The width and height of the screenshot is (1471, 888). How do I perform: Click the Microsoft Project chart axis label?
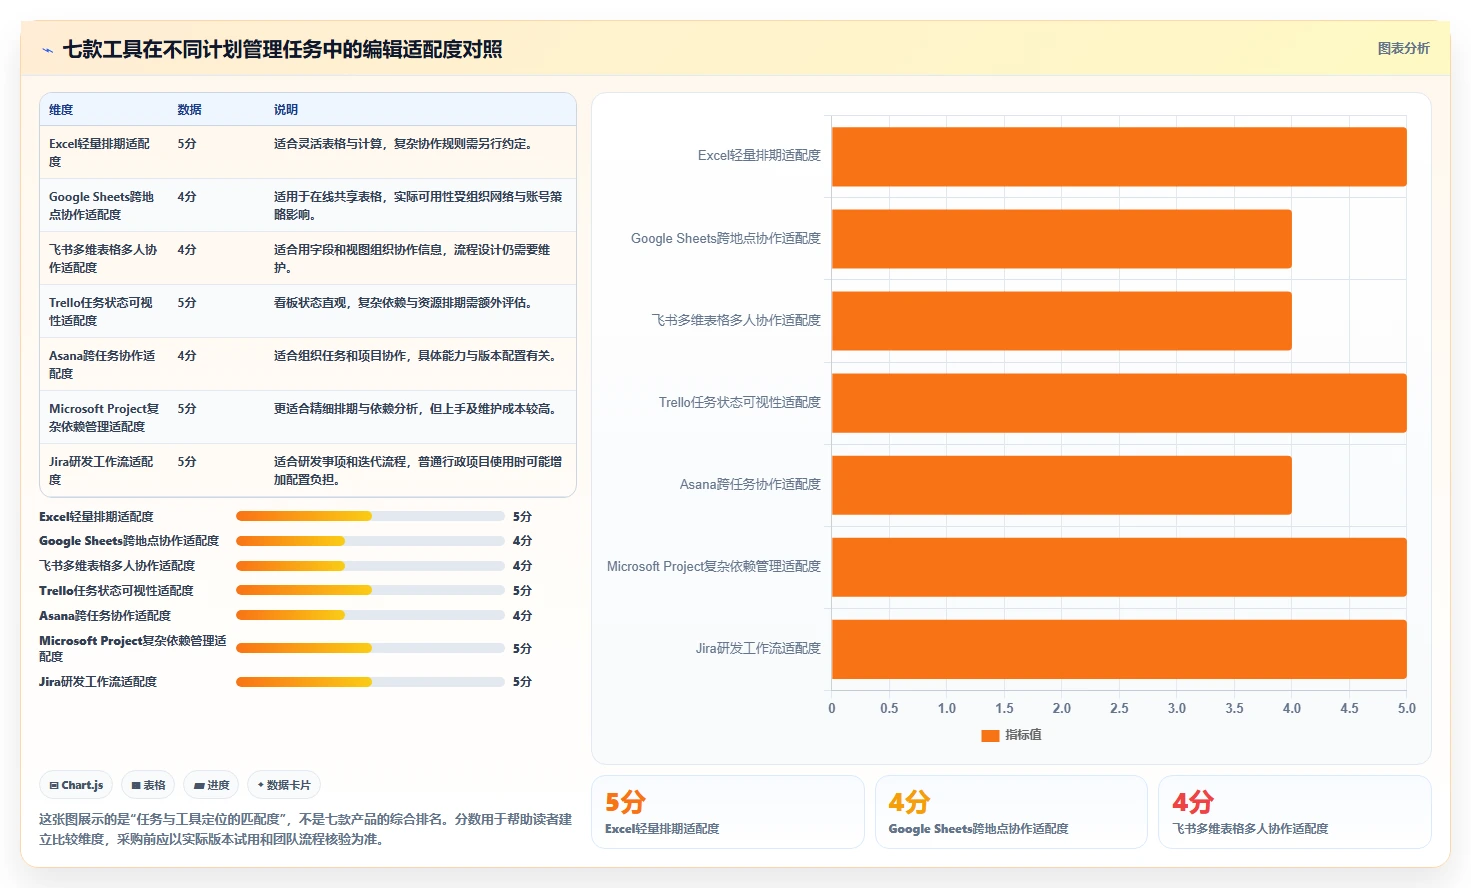(714, 567)
